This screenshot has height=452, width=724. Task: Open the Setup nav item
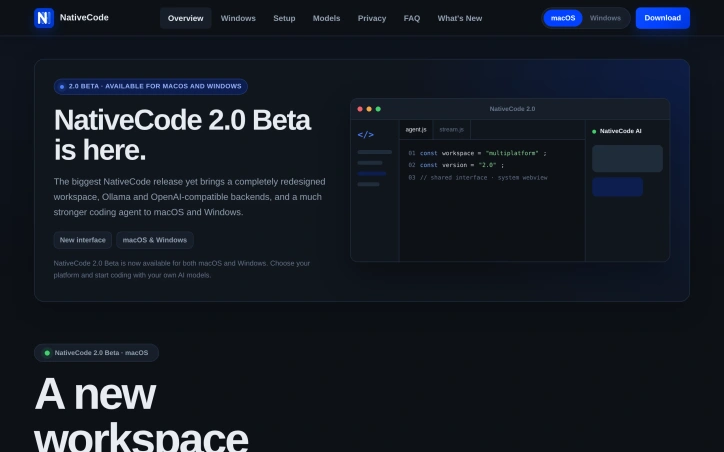coord(284,18)
